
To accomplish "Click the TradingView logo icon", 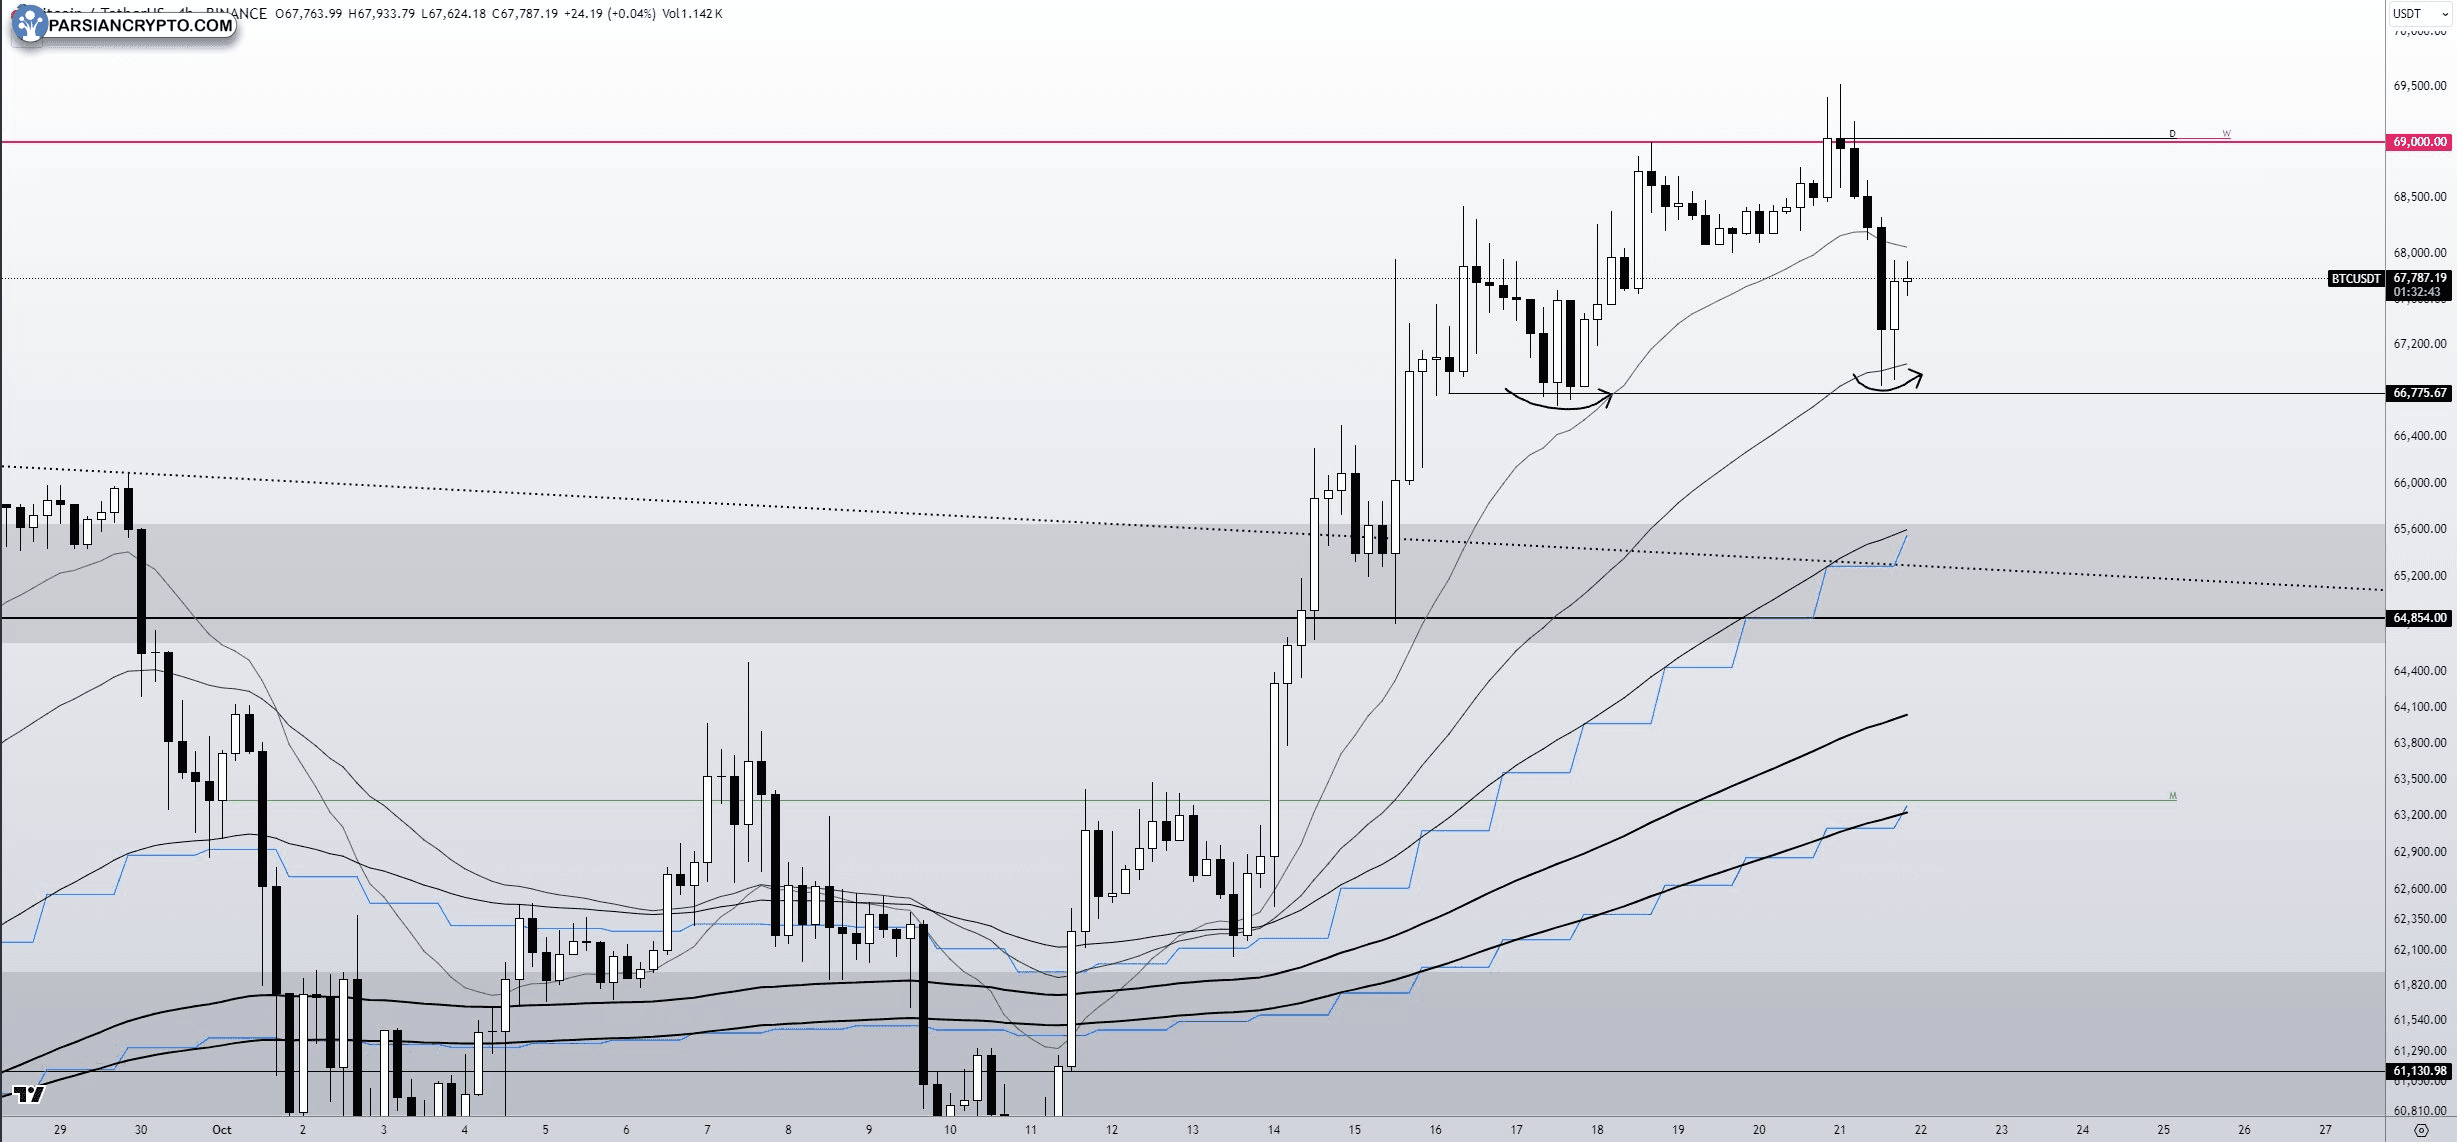I will coord(29,1094).
